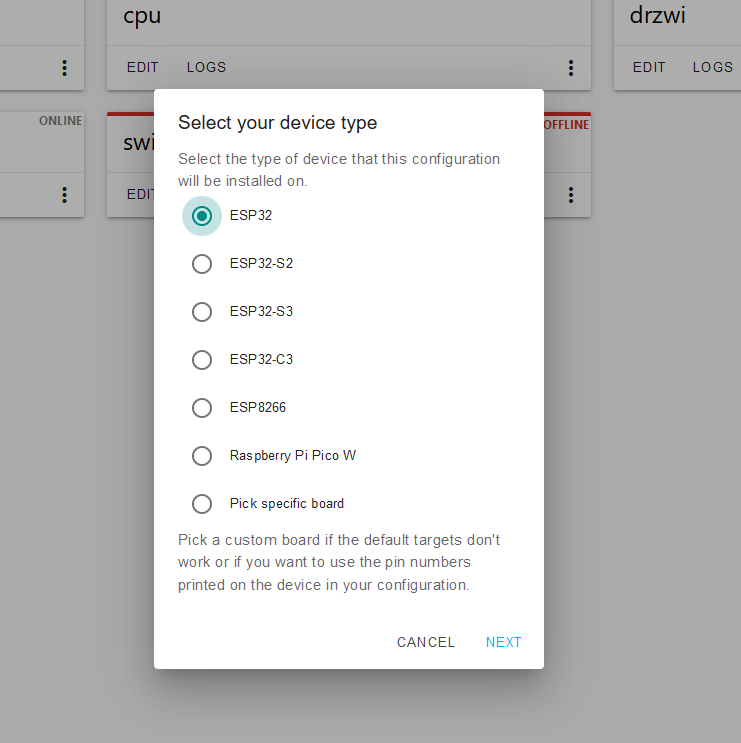Open LOGS on the cpu card

[206, 67]
